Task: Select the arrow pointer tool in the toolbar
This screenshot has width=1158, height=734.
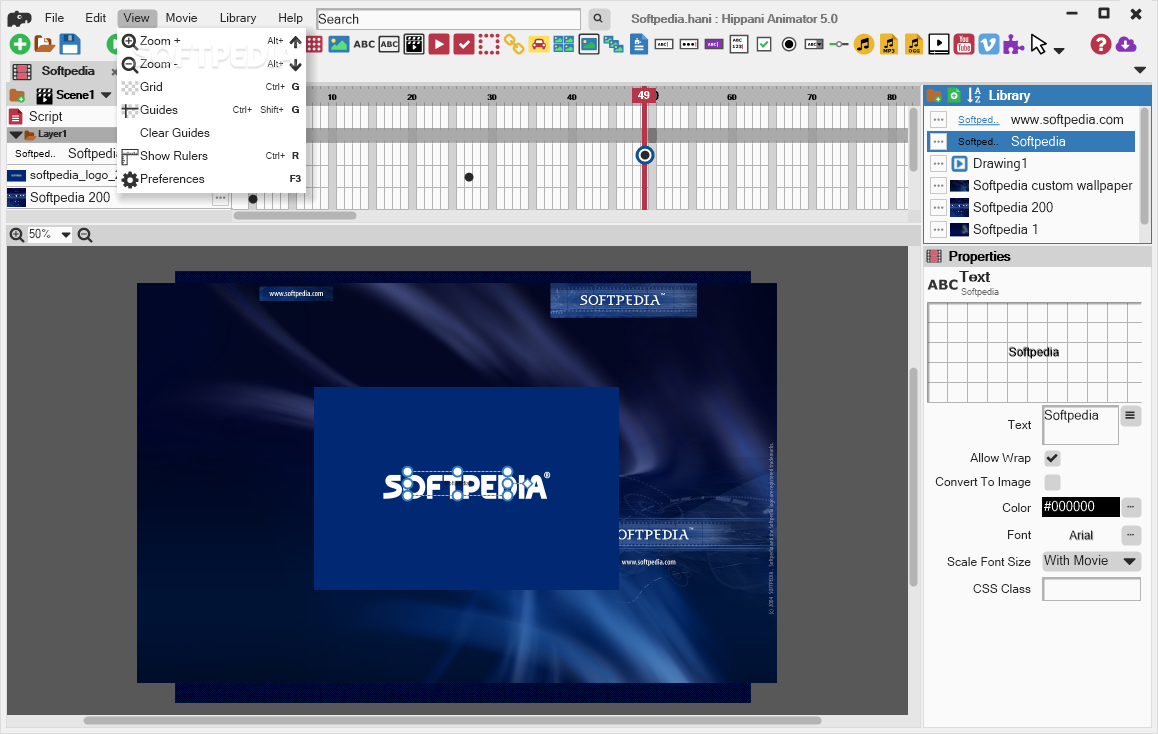Action: [x=1038, y=44]
